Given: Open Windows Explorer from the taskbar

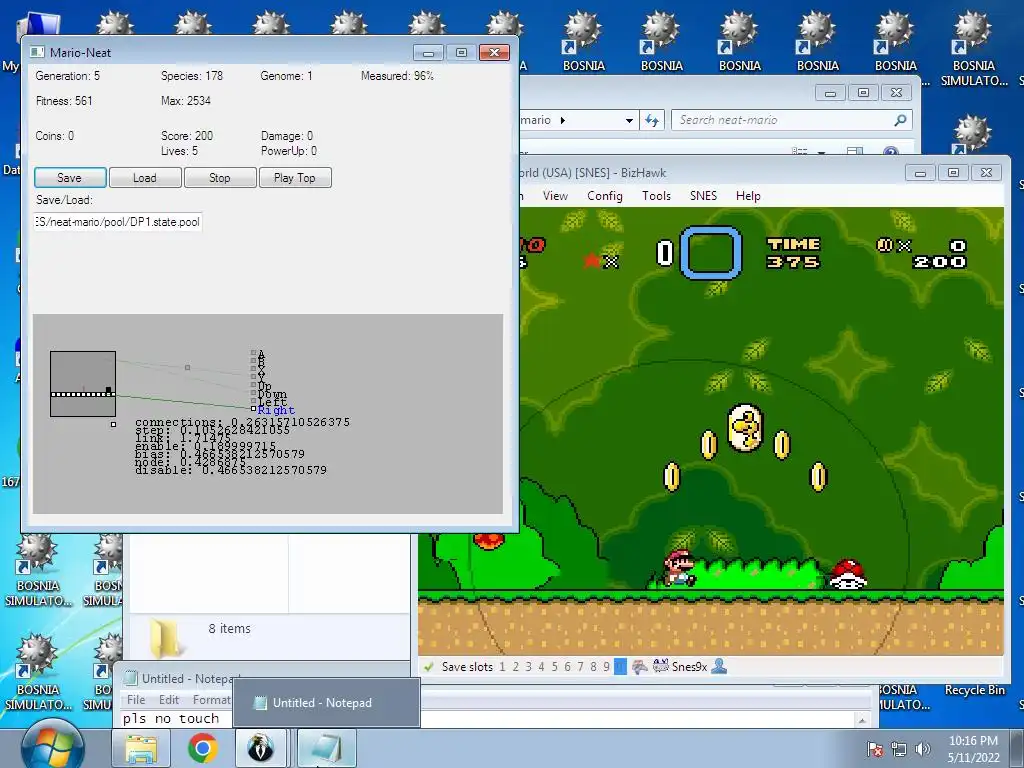Looking at the screenshot, I should pyautogui.click(x=141, y=748).
